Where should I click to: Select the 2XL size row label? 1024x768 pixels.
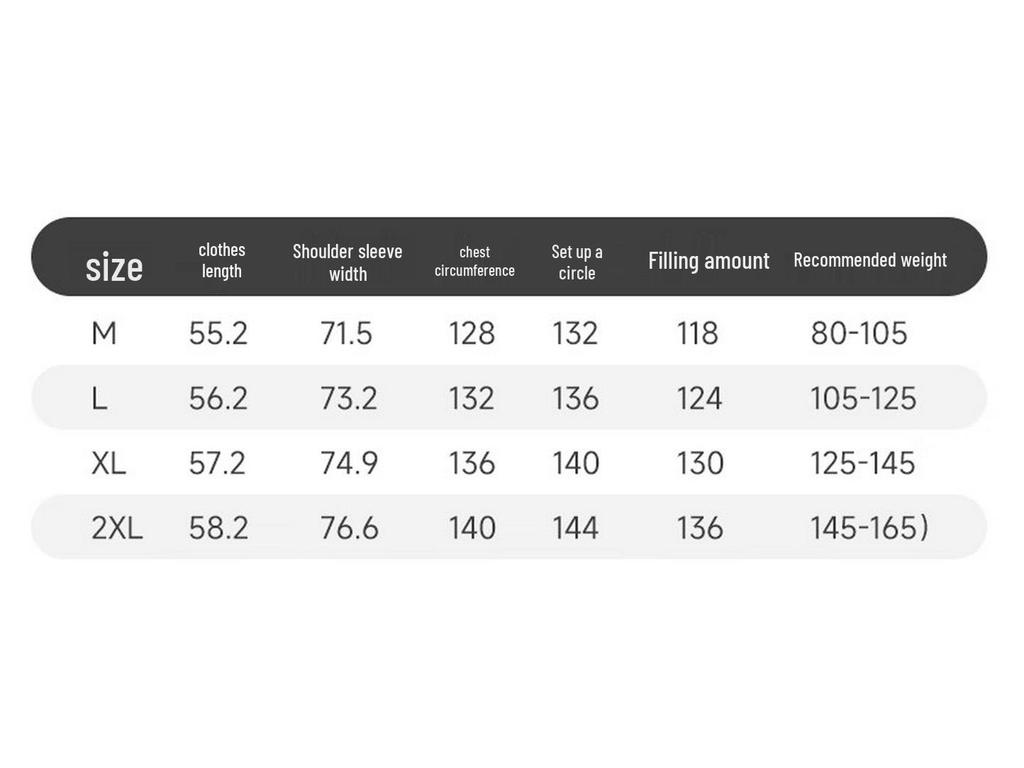[117, 528]
